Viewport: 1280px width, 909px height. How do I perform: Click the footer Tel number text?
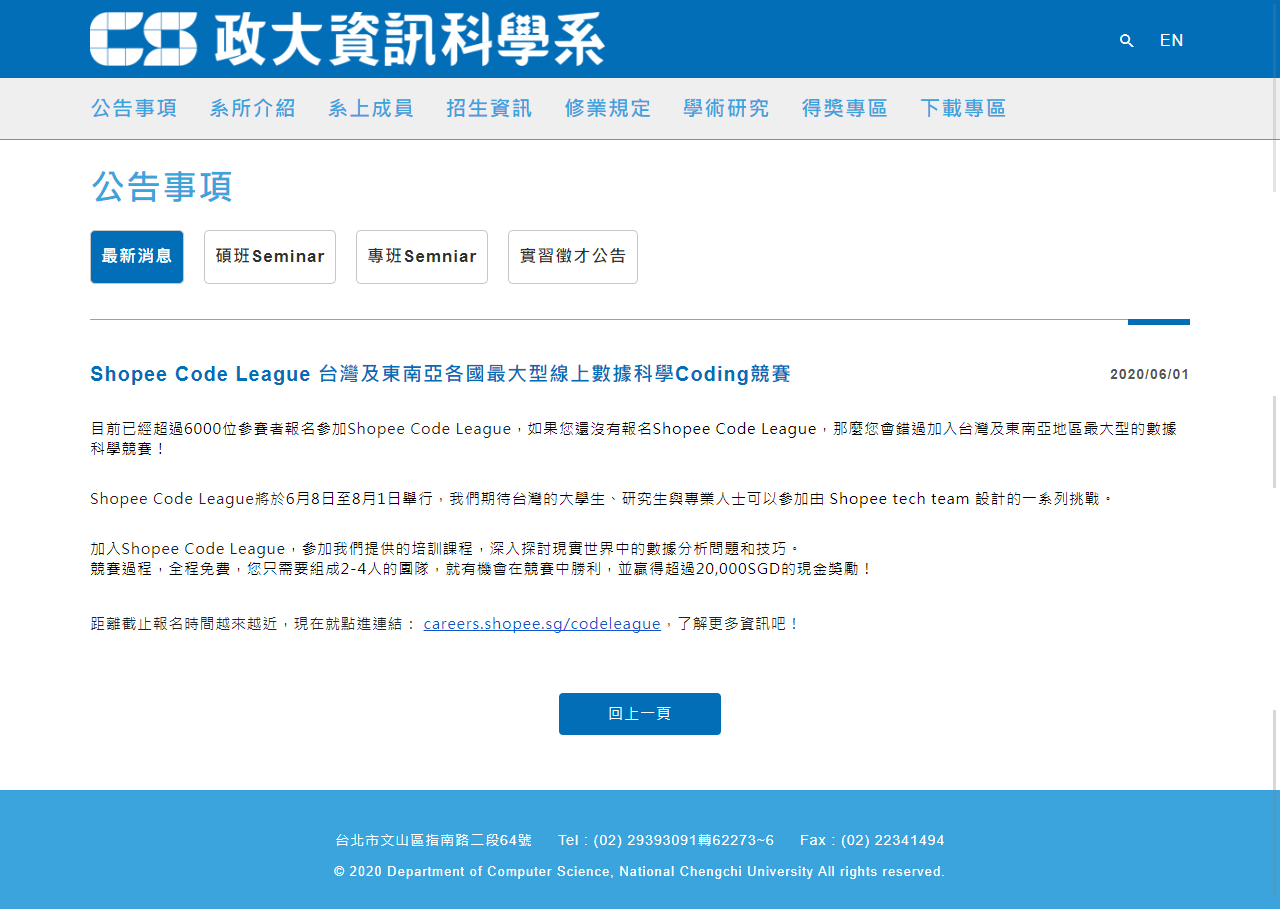666,840
